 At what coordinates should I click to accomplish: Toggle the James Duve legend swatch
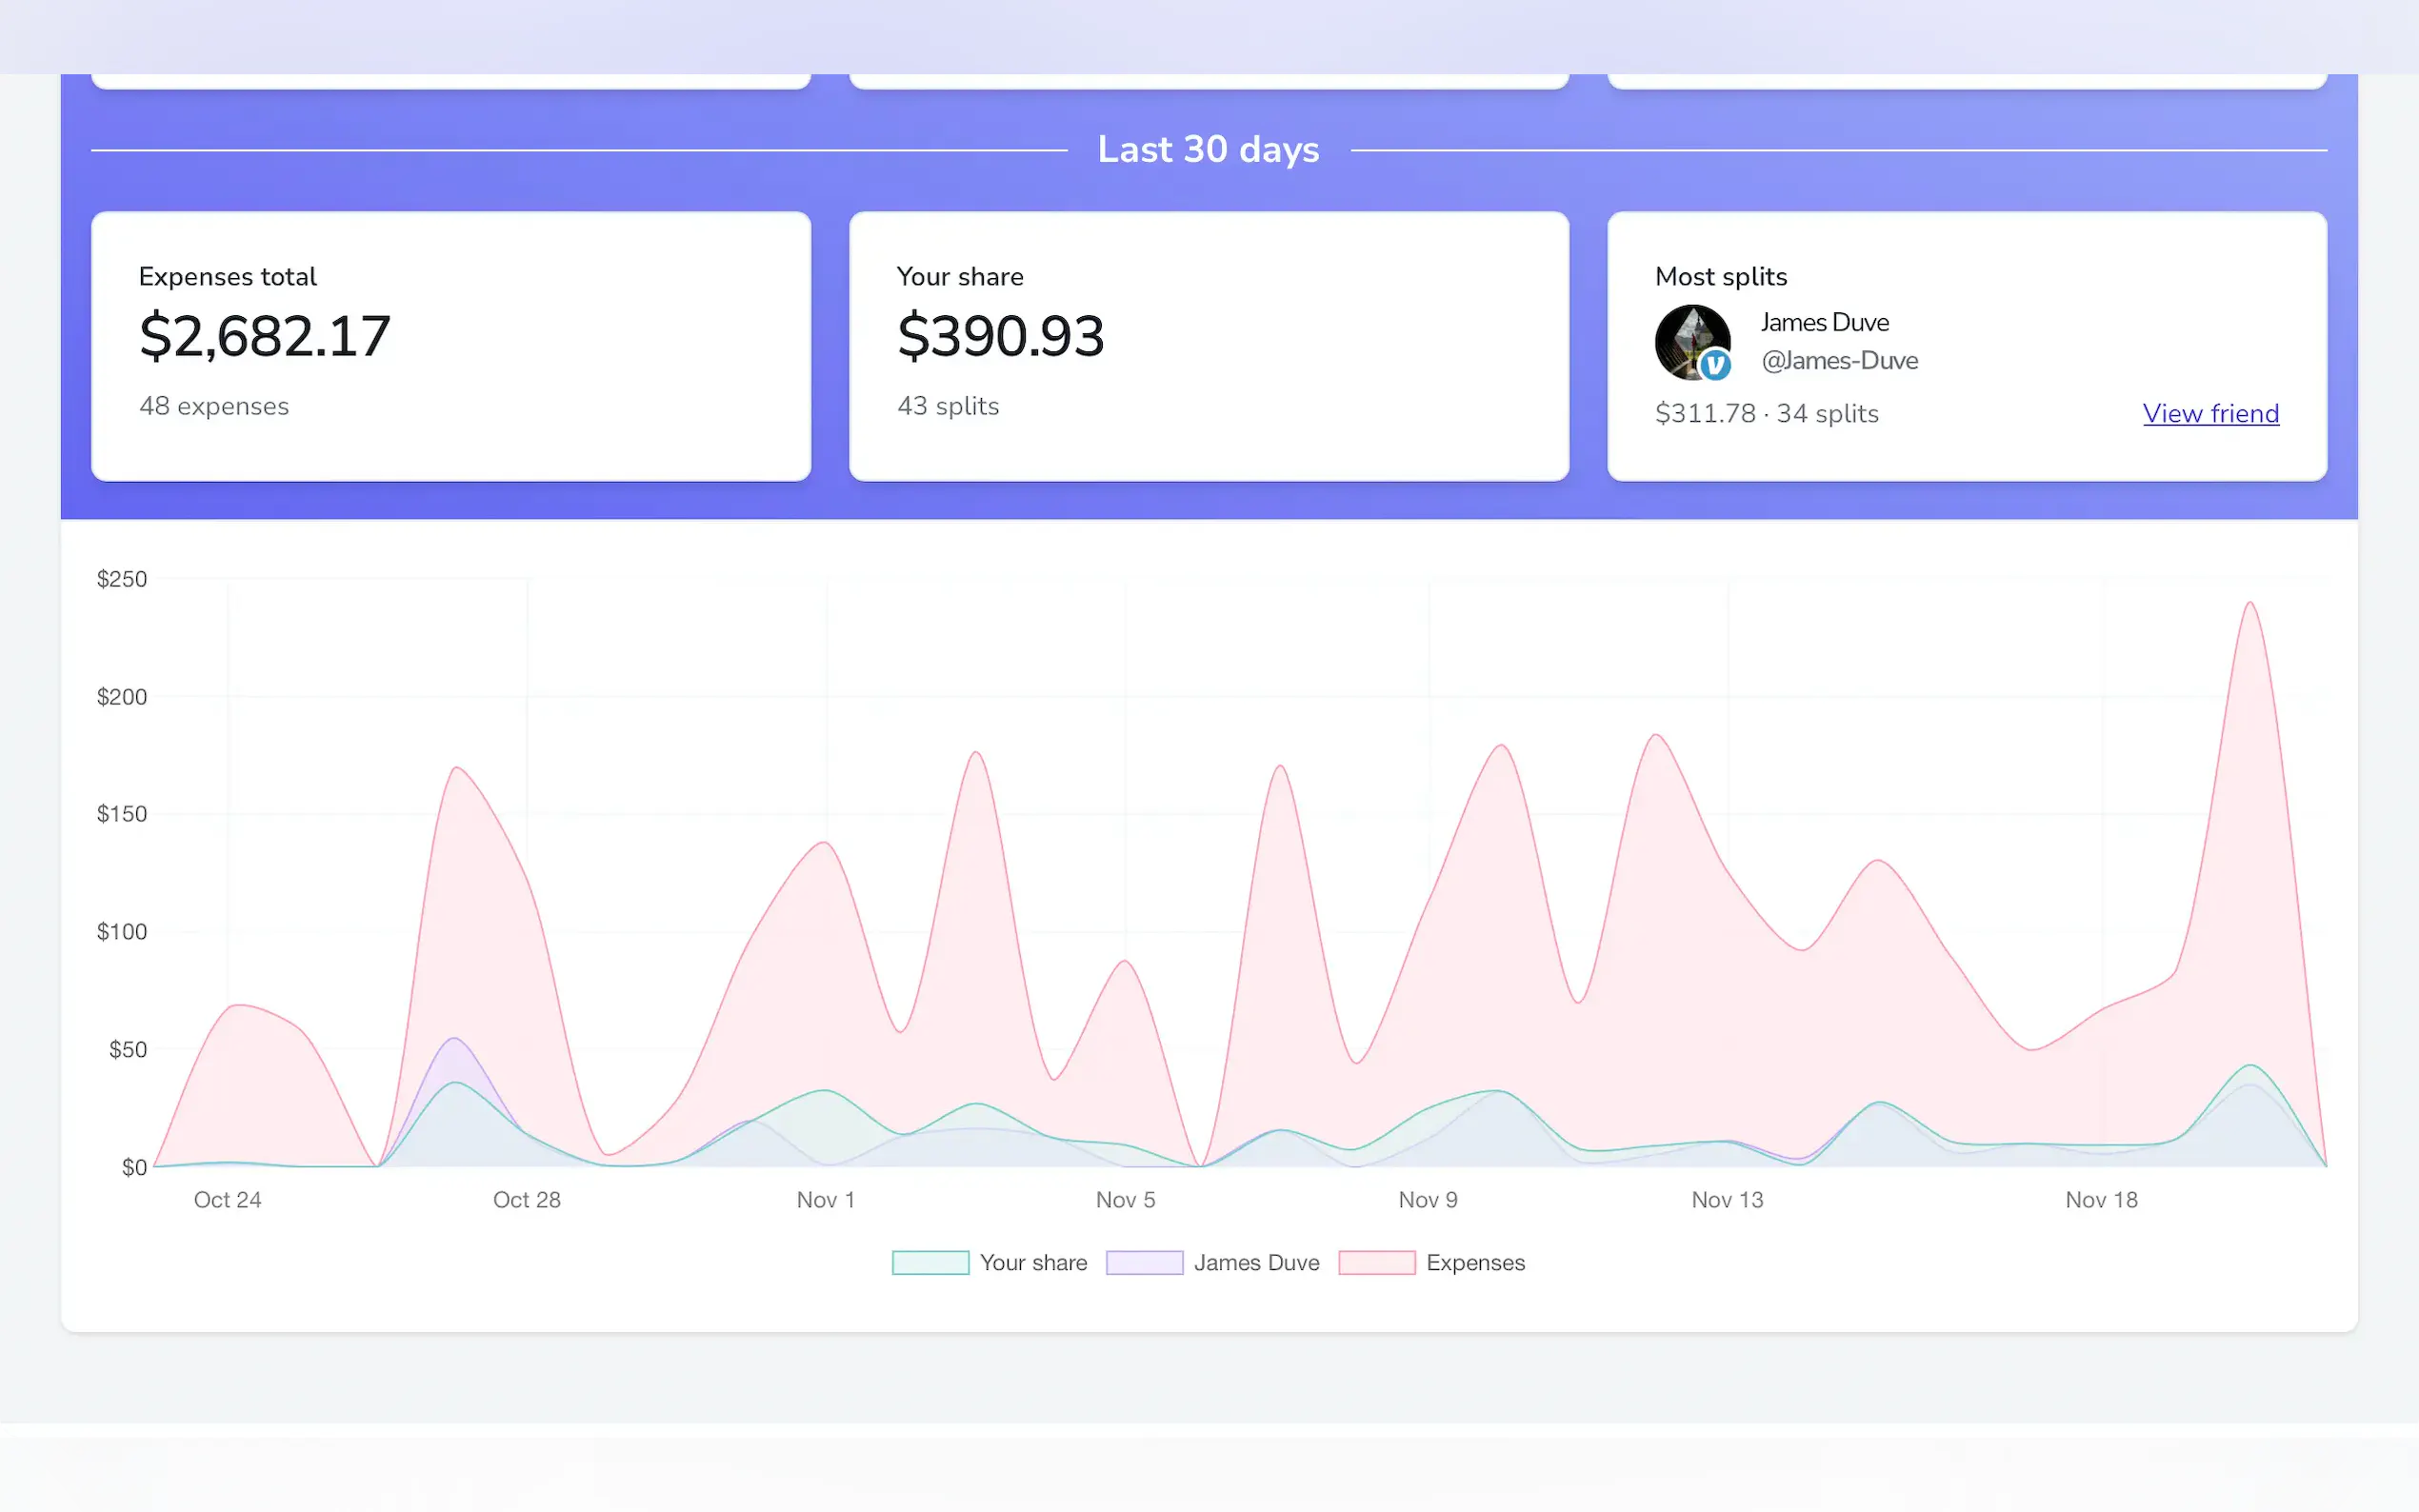coord(1143,1262)
